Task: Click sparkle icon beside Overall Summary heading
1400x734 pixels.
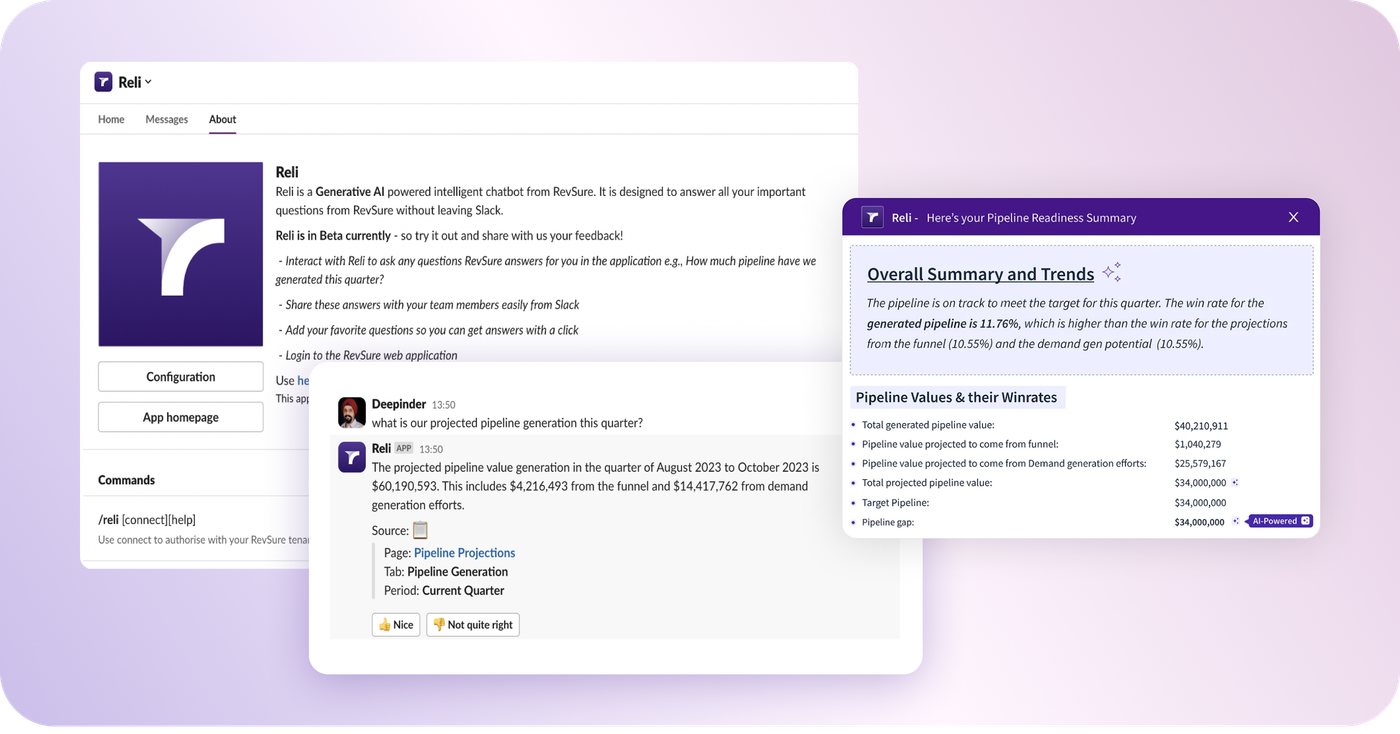Action: click(1111, 272)
